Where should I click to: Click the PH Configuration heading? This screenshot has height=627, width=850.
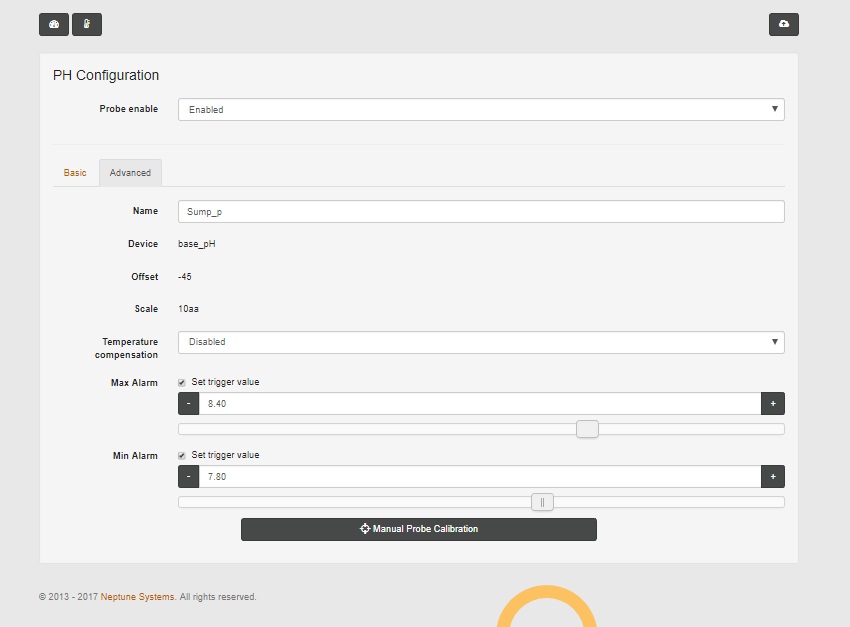[106, 75]
